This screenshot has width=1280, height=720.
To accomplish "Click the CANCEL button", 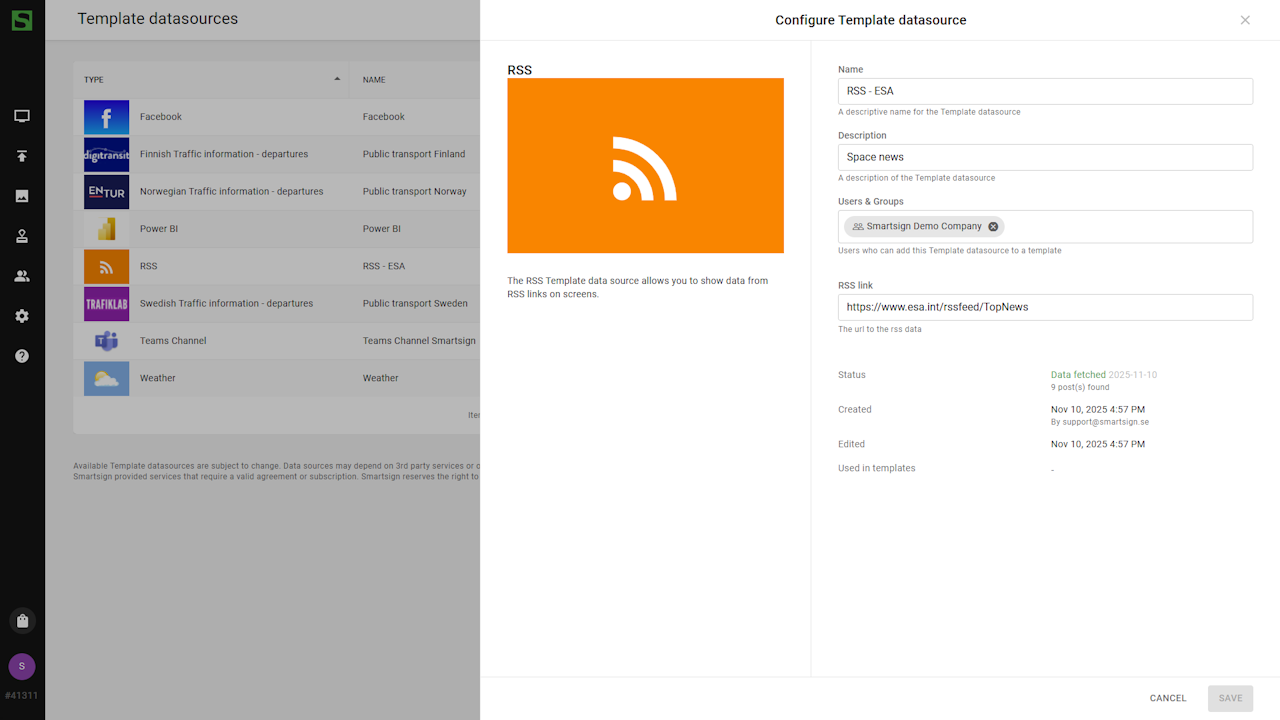I will click(x=1167, y=698).
